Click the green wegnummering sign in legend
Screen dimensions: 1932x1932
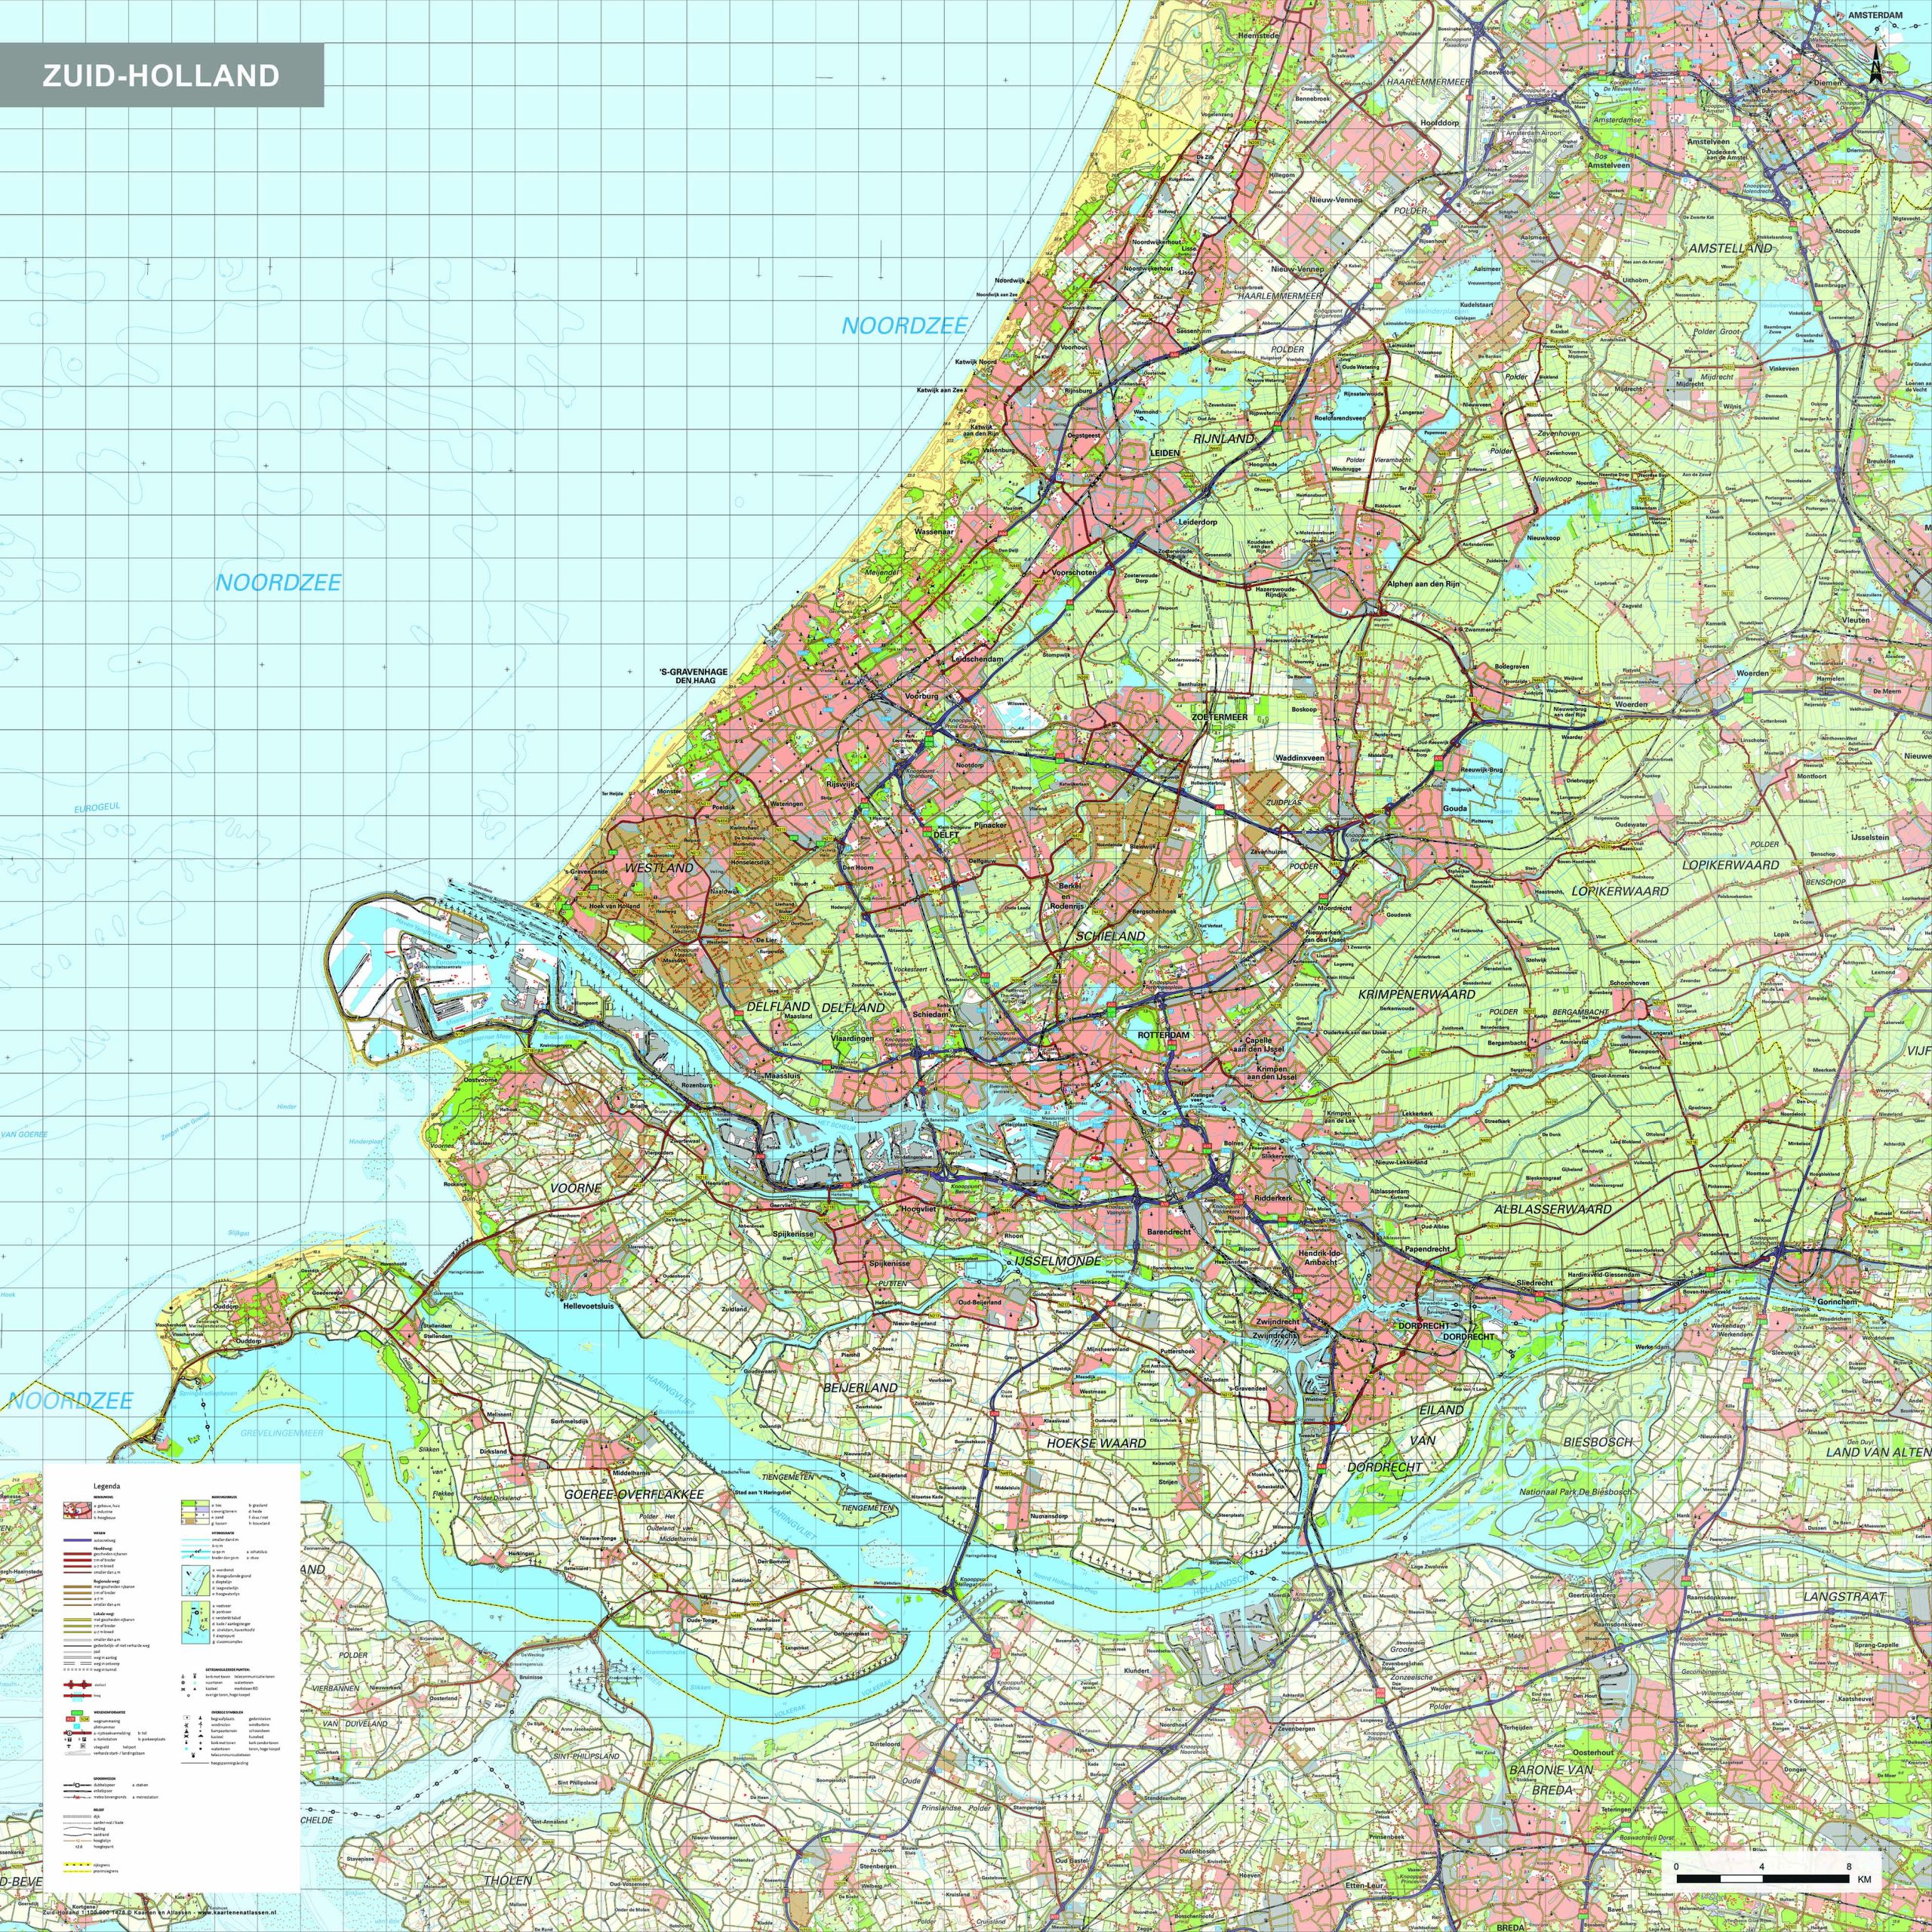pyautogui.click(x=77, y=1713)
